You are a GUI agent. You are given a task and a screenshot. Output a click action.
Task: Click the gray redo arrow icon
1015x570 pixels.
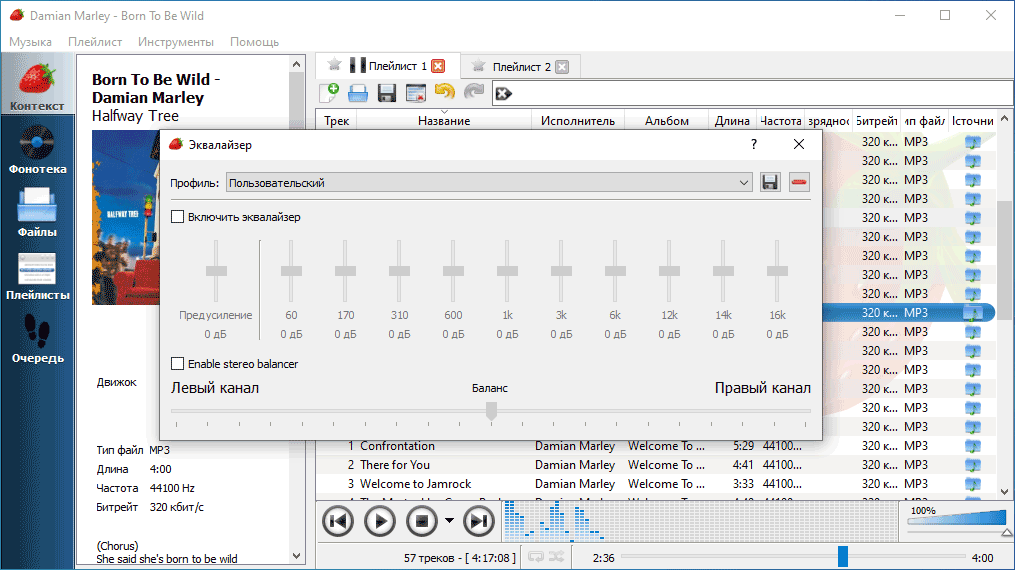(474, 92)
